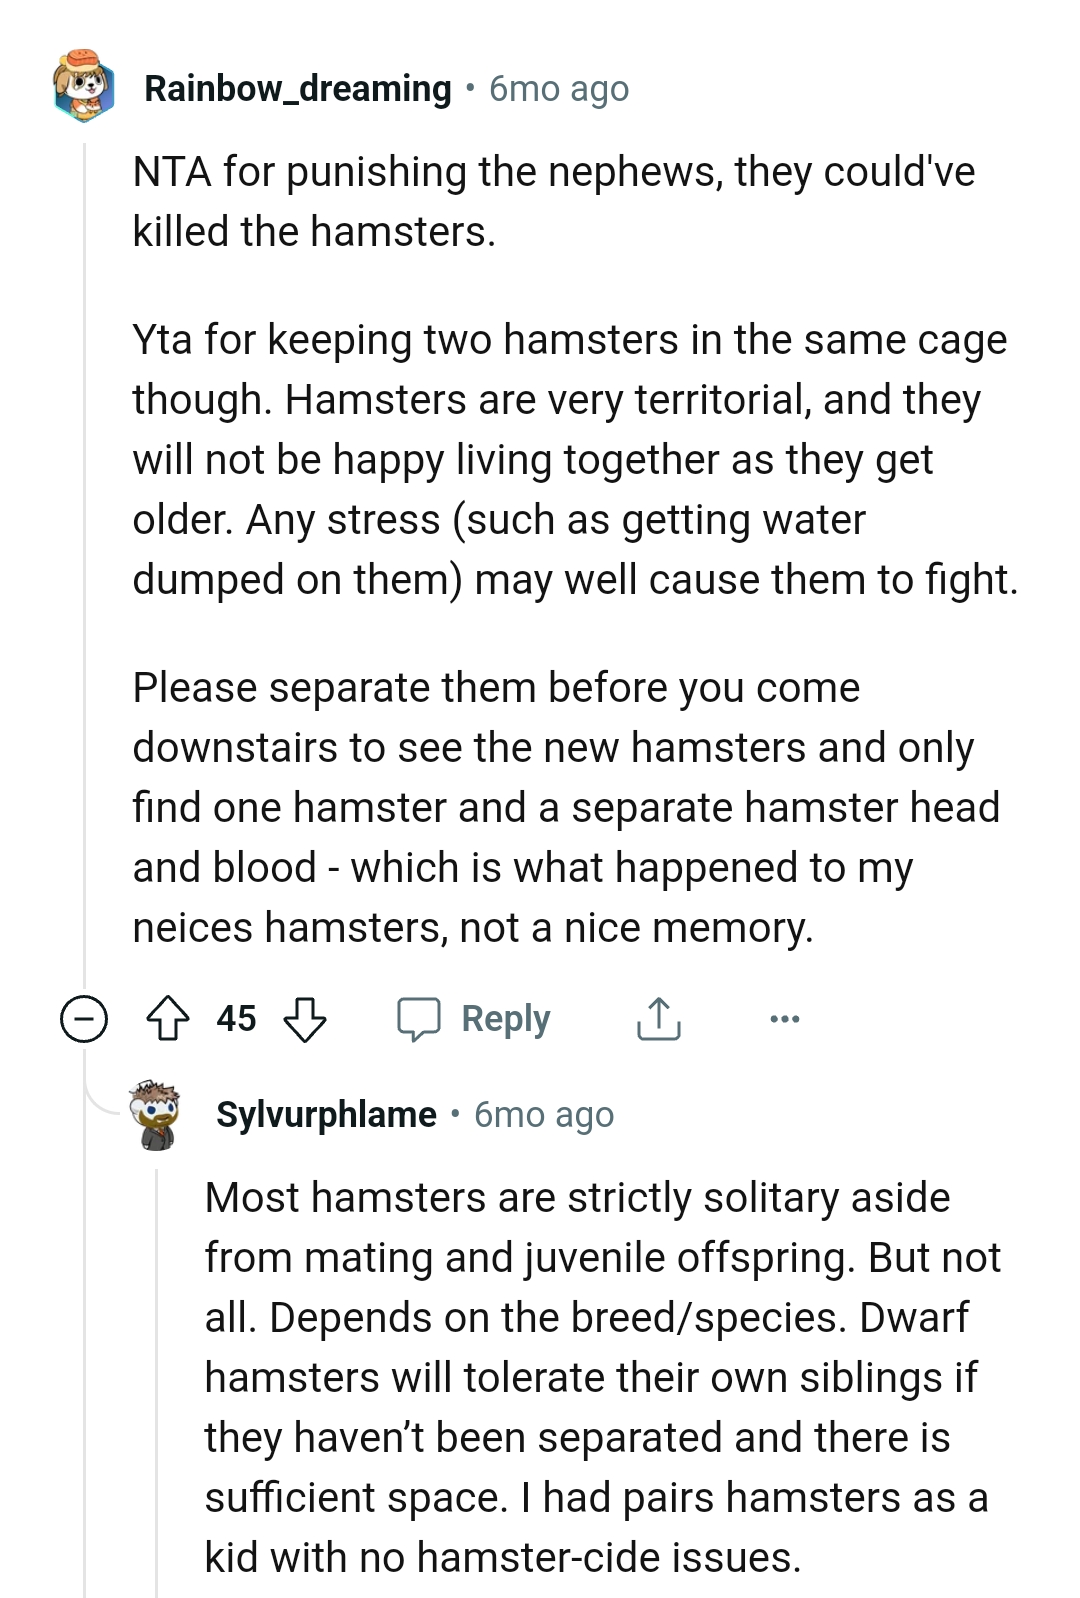Open the share options for the comment

(x=657, y=1019)
